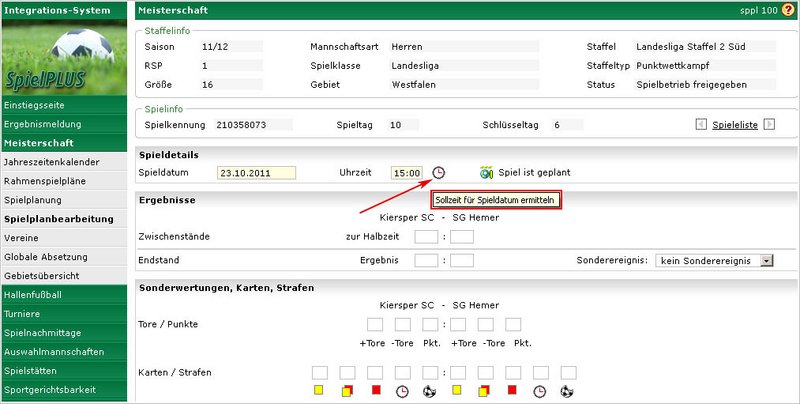Screen dimensions: 800x404
Task: Click the Spieldatum field showing 23.10.2011
Action: pyautogui.click(x=256, y=172)
